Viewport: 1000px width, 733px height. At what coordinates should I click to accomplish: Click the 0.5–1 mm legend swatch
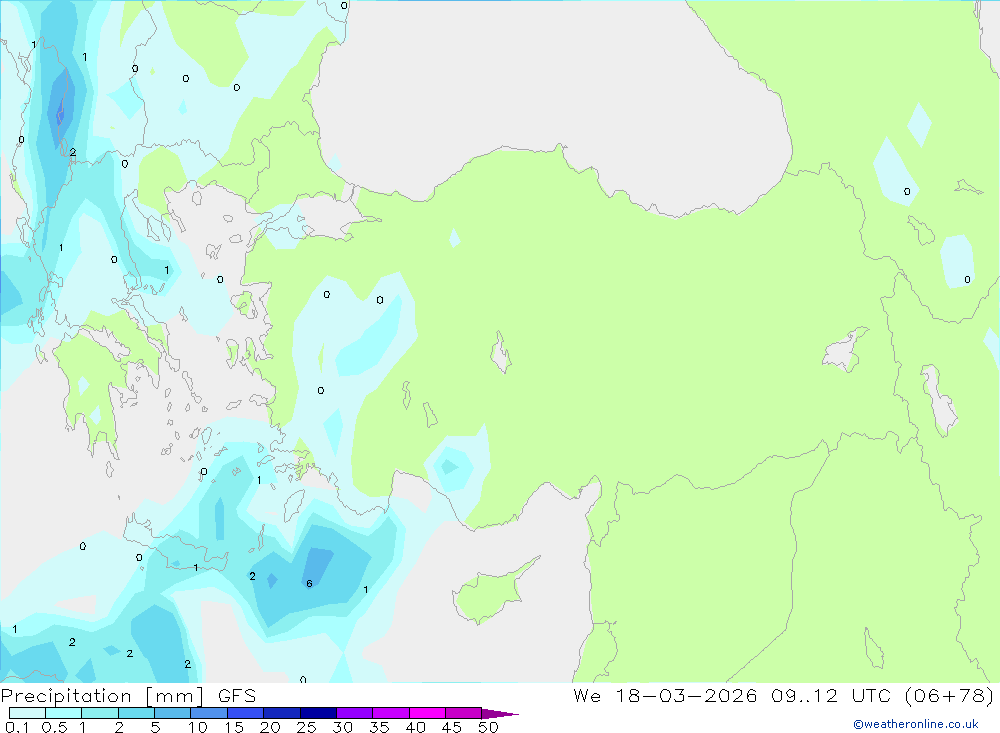click(64, 713)
